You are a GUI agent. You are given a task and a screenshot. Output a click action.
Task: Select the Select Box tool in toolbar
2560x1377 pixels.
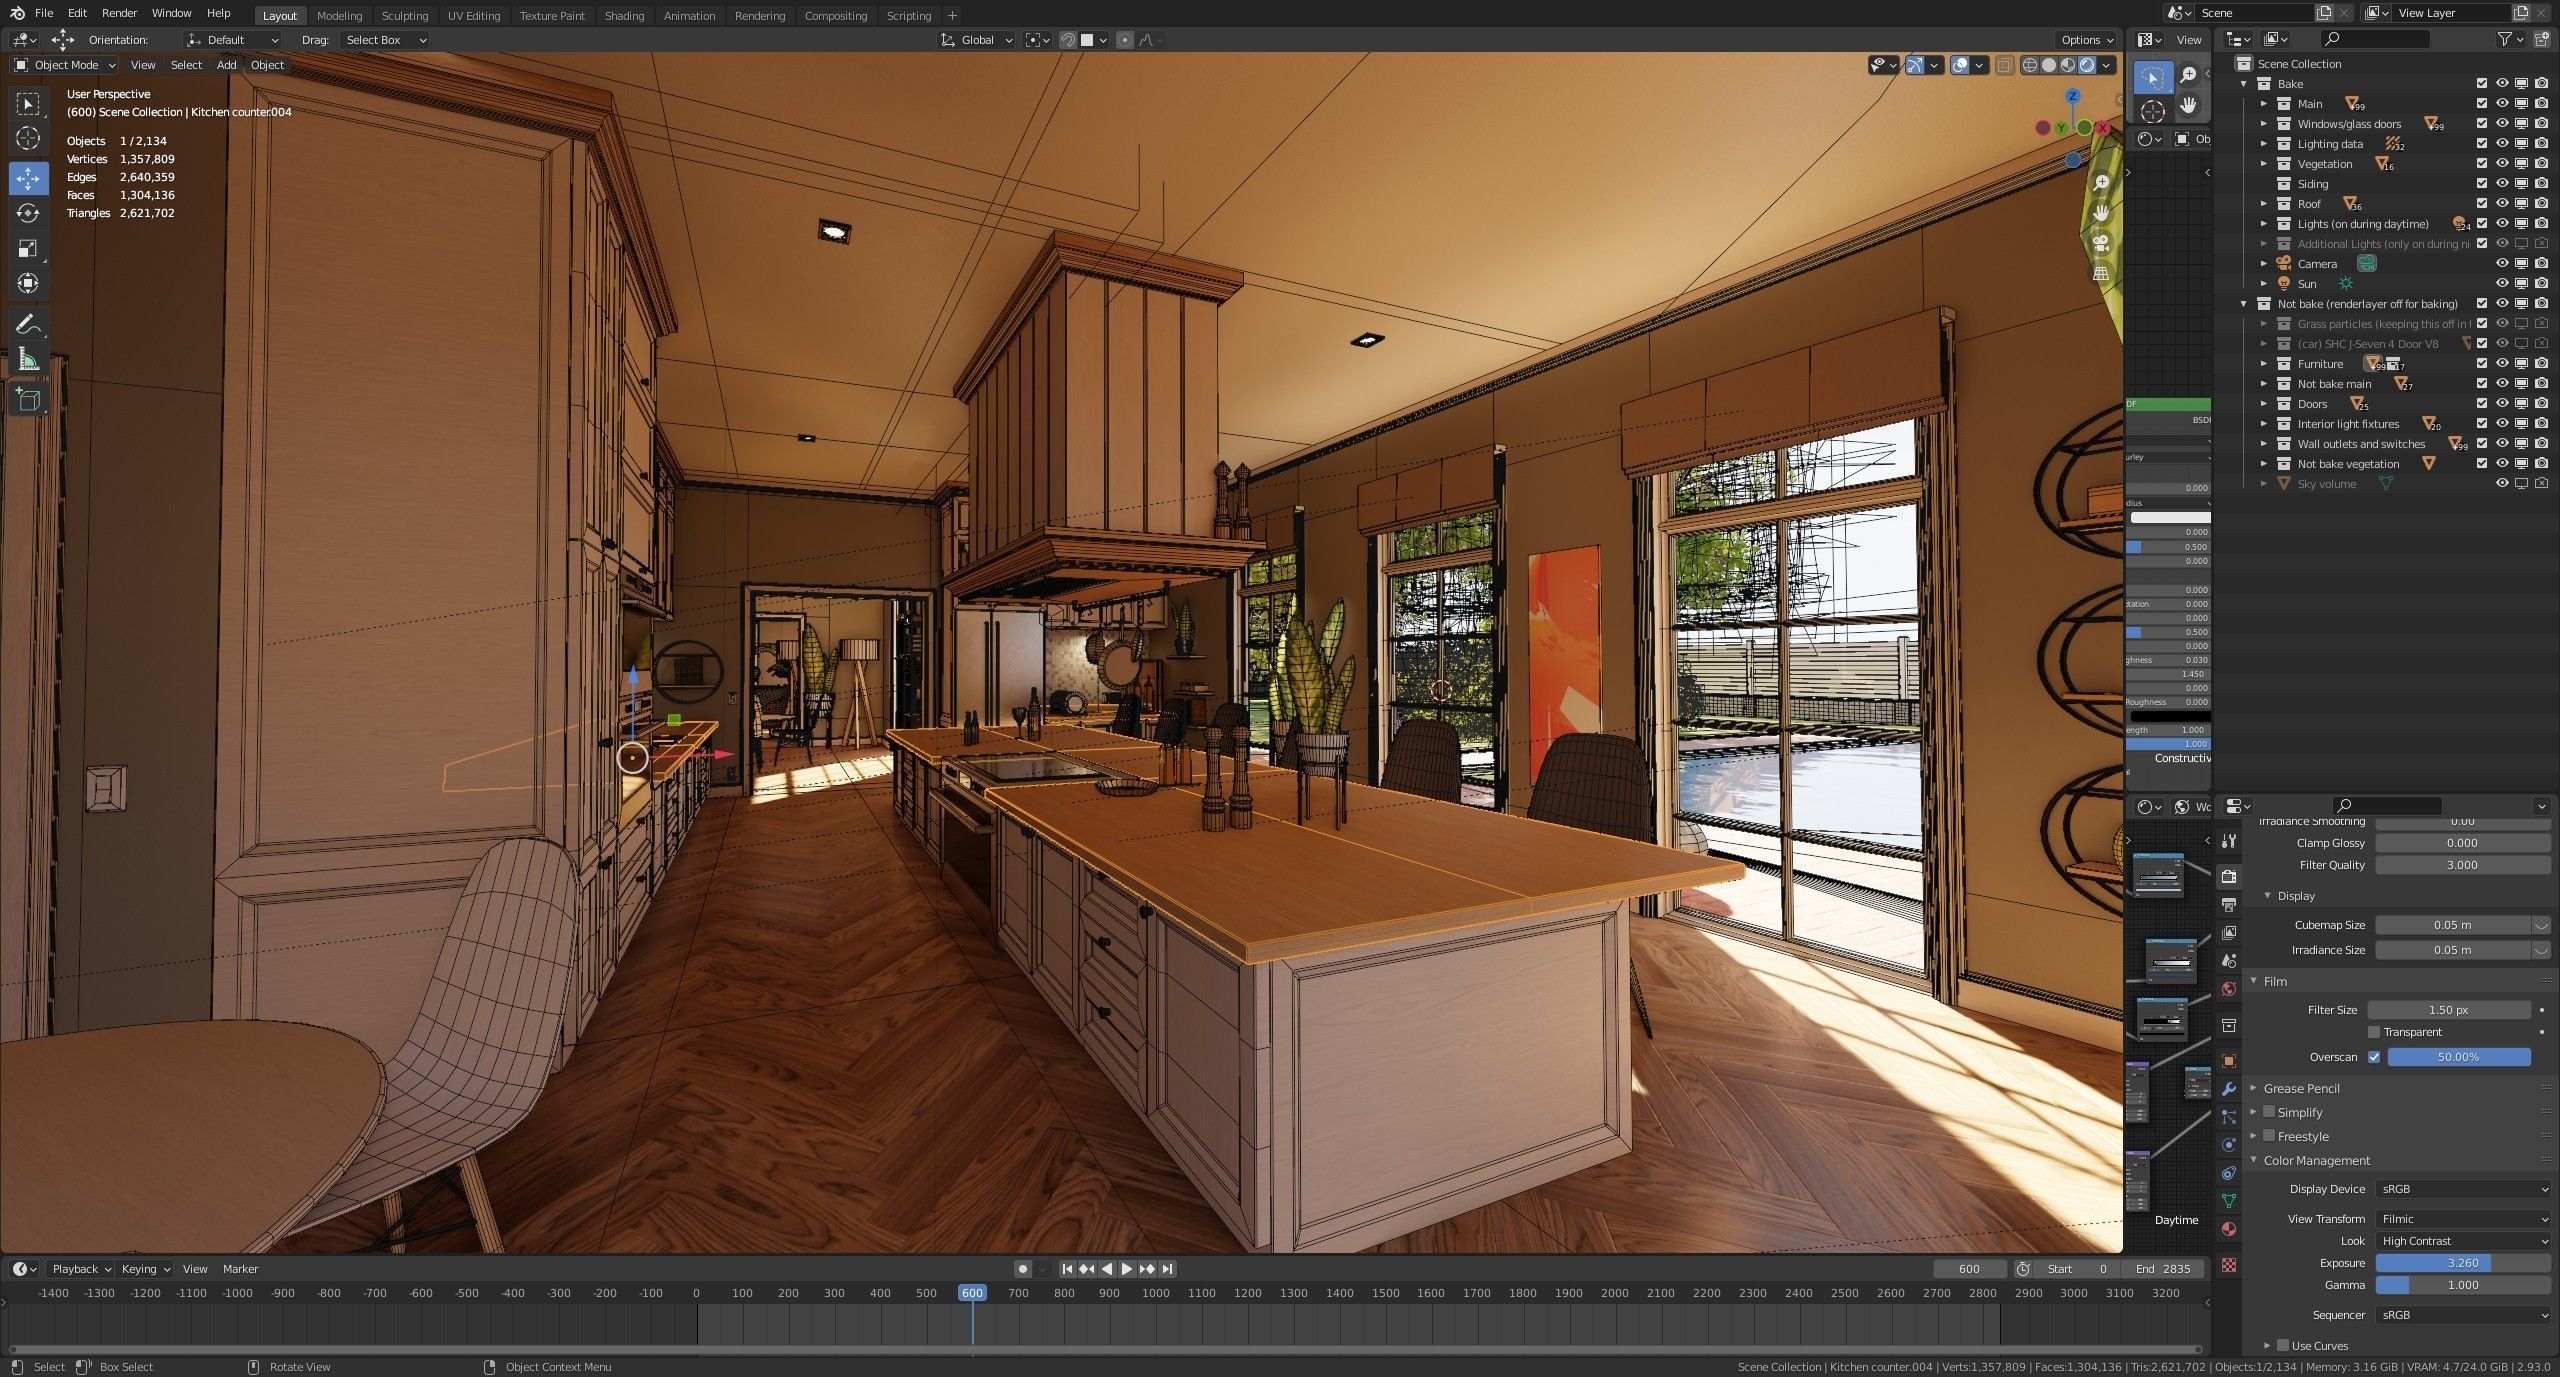tap(28, 104)
